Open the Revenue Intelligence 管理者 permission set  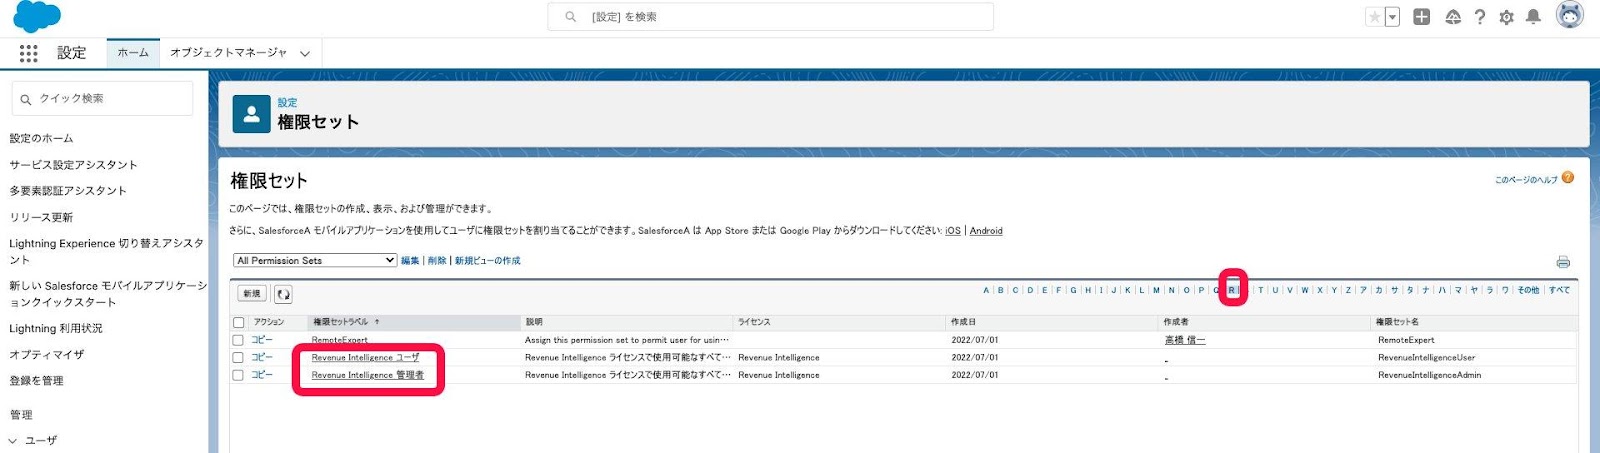point(368,375)
